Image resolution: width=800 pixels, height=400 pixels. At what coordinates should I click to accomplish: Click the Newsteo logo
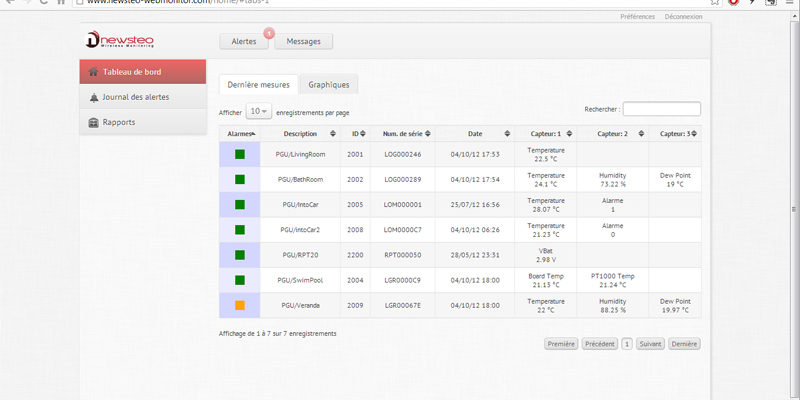point(119,39)
